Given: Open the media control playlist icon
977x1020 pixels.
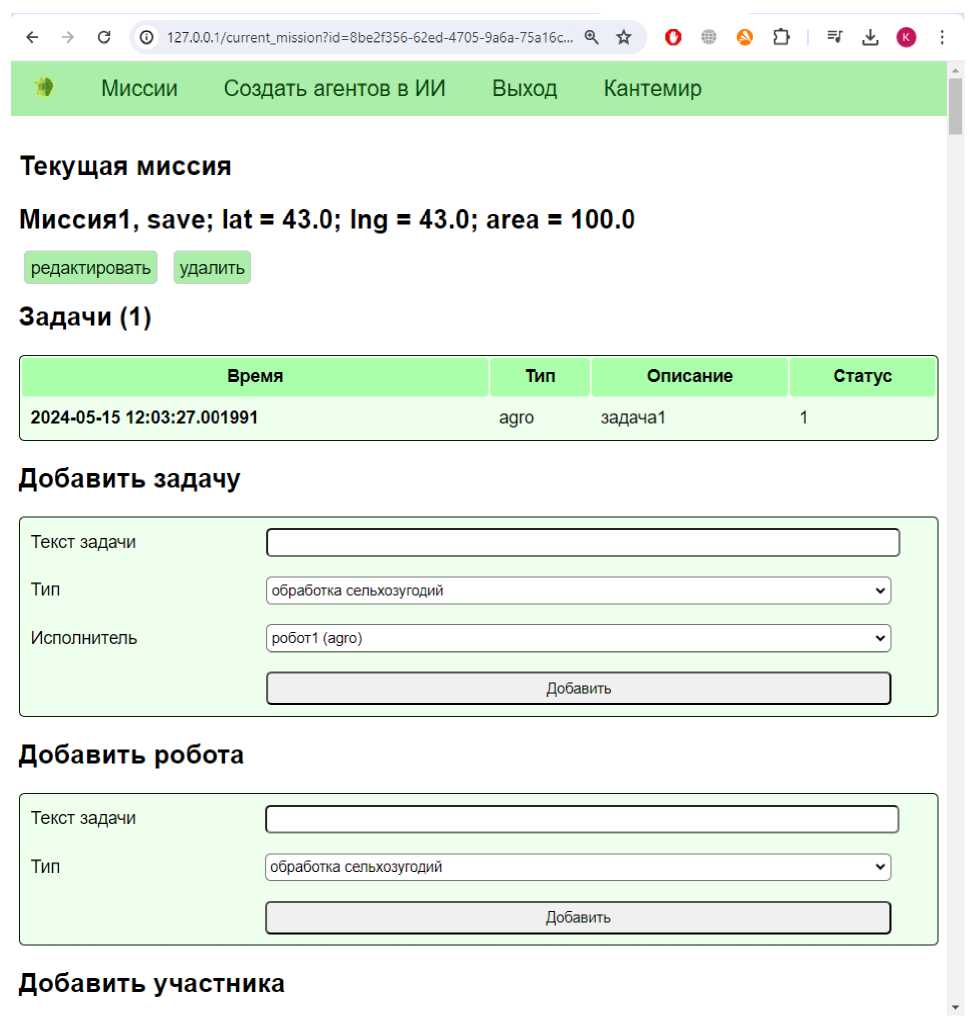Looking at the screenshot, I should point(835,37).
